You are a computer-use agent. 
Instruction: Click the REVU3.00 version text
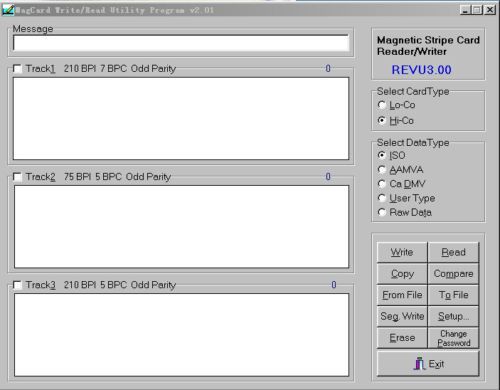(421, 70)
